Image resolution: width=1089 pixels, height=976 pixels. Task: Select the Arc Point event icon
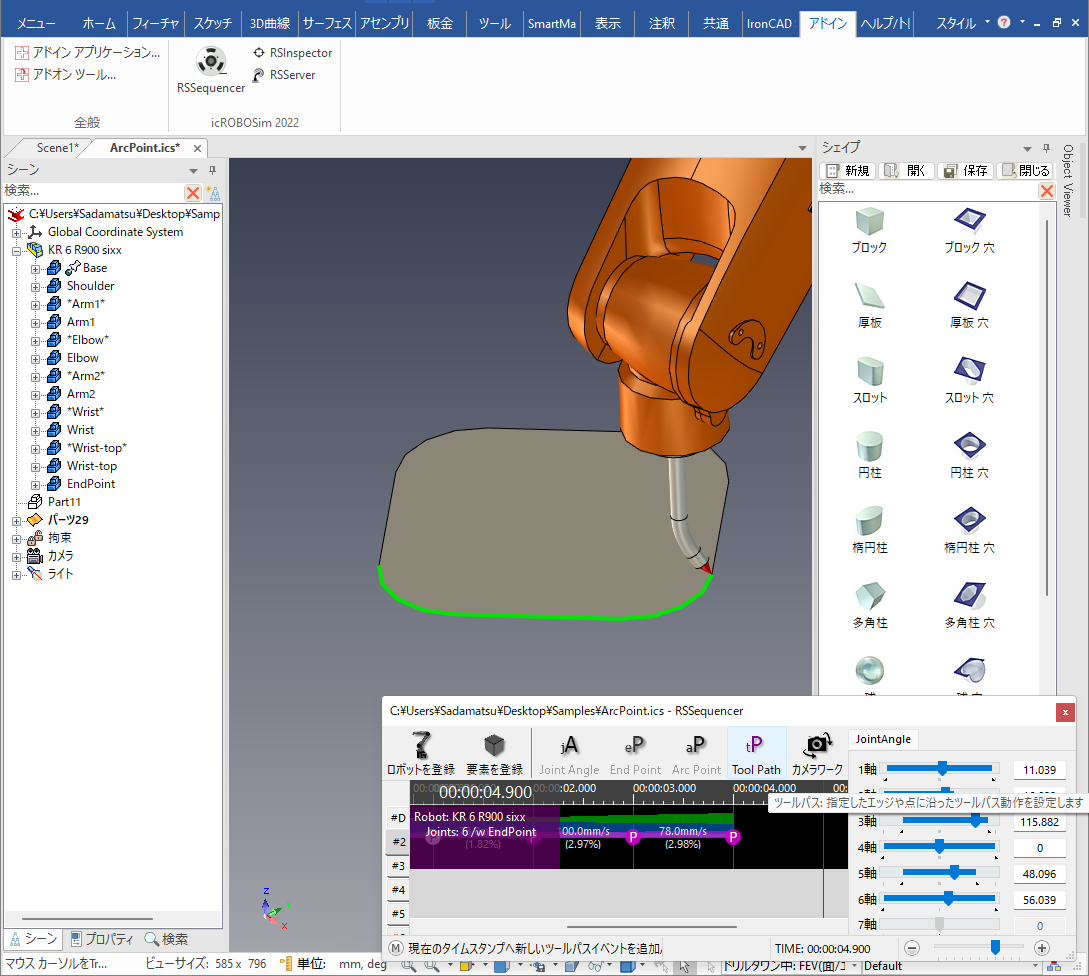(x=695, y=751)
